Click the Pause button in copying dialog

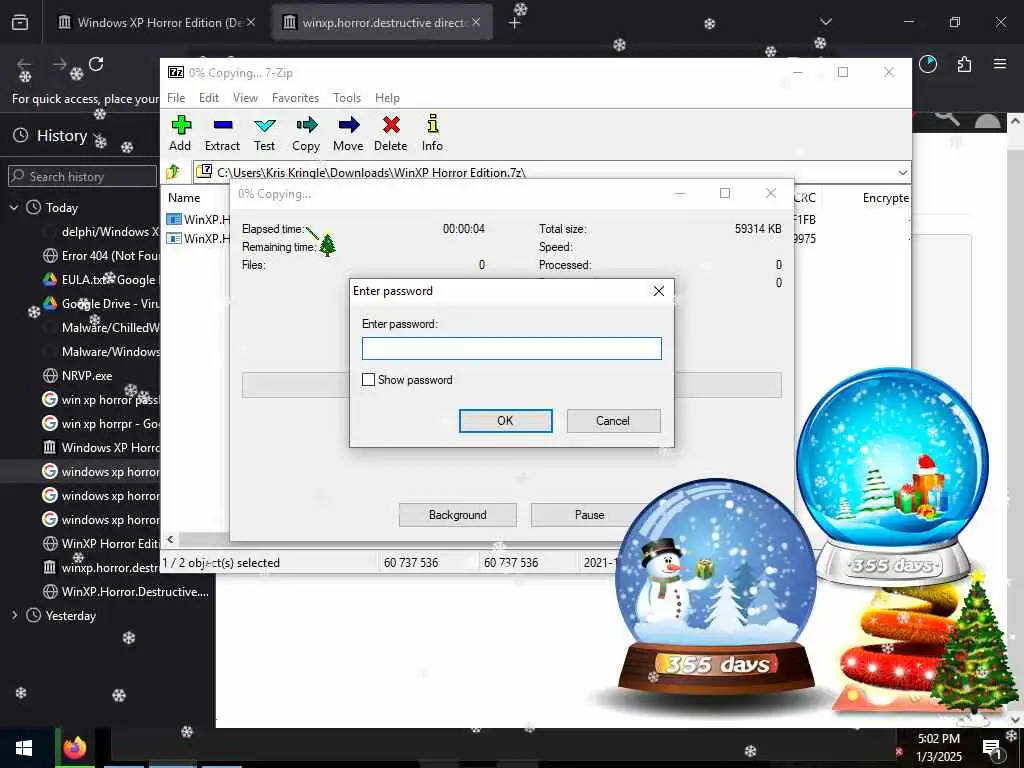click(x=590, y=515)
